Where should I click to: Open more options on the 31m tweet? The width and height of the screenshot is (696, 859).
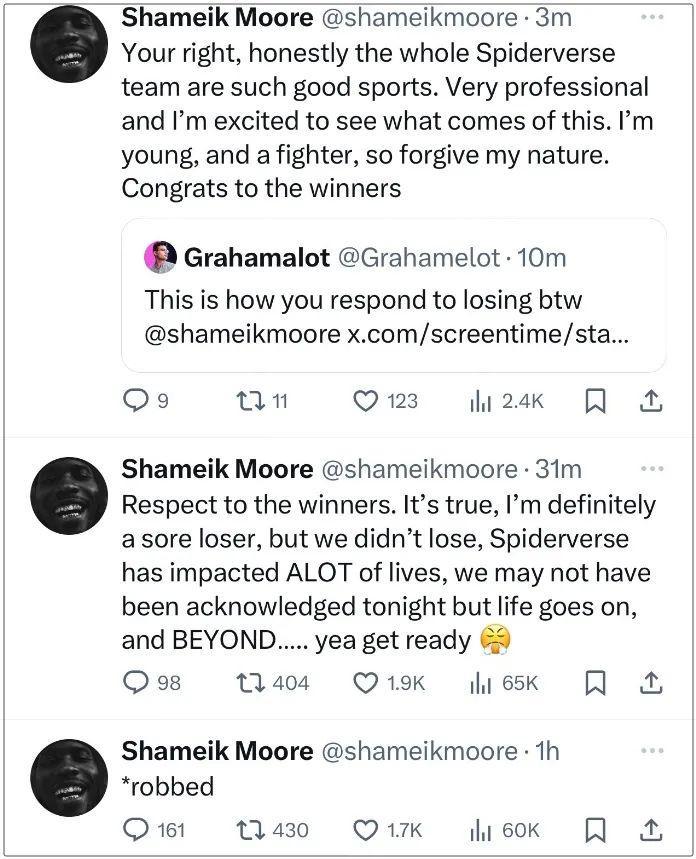651,468
